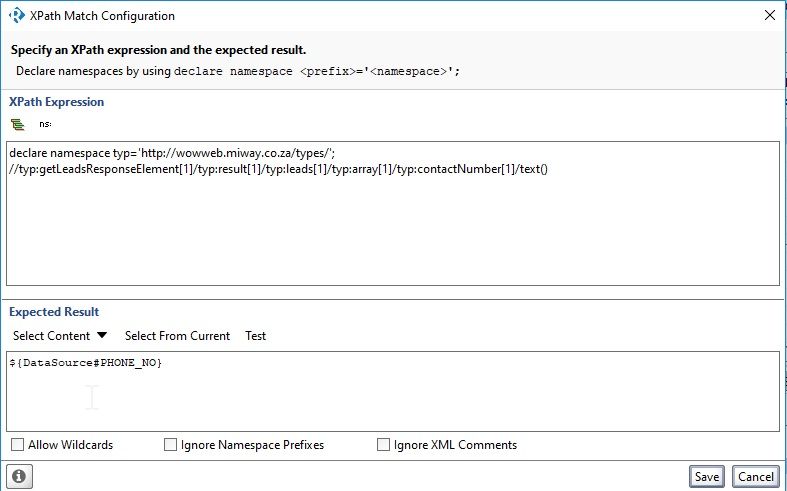Close the XPath Match Configuration dialog

pos(768,16)
